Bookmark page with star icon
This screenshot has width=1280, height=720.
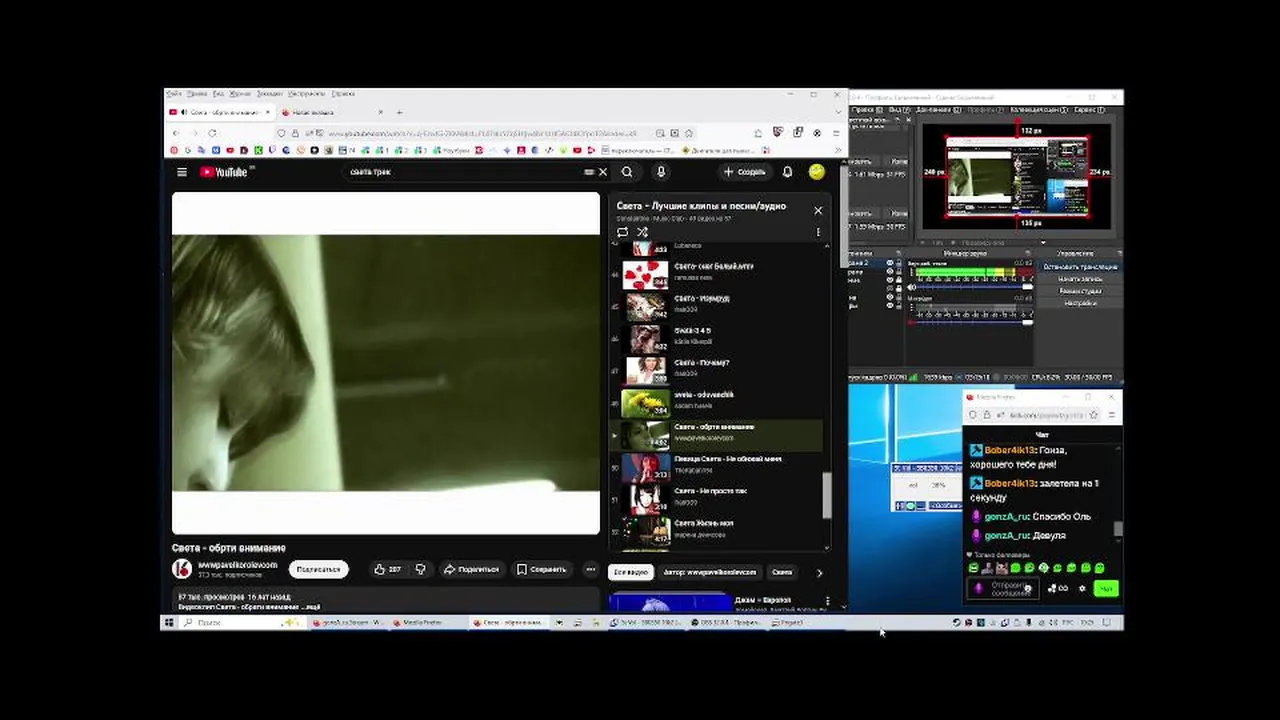(690, 133)
